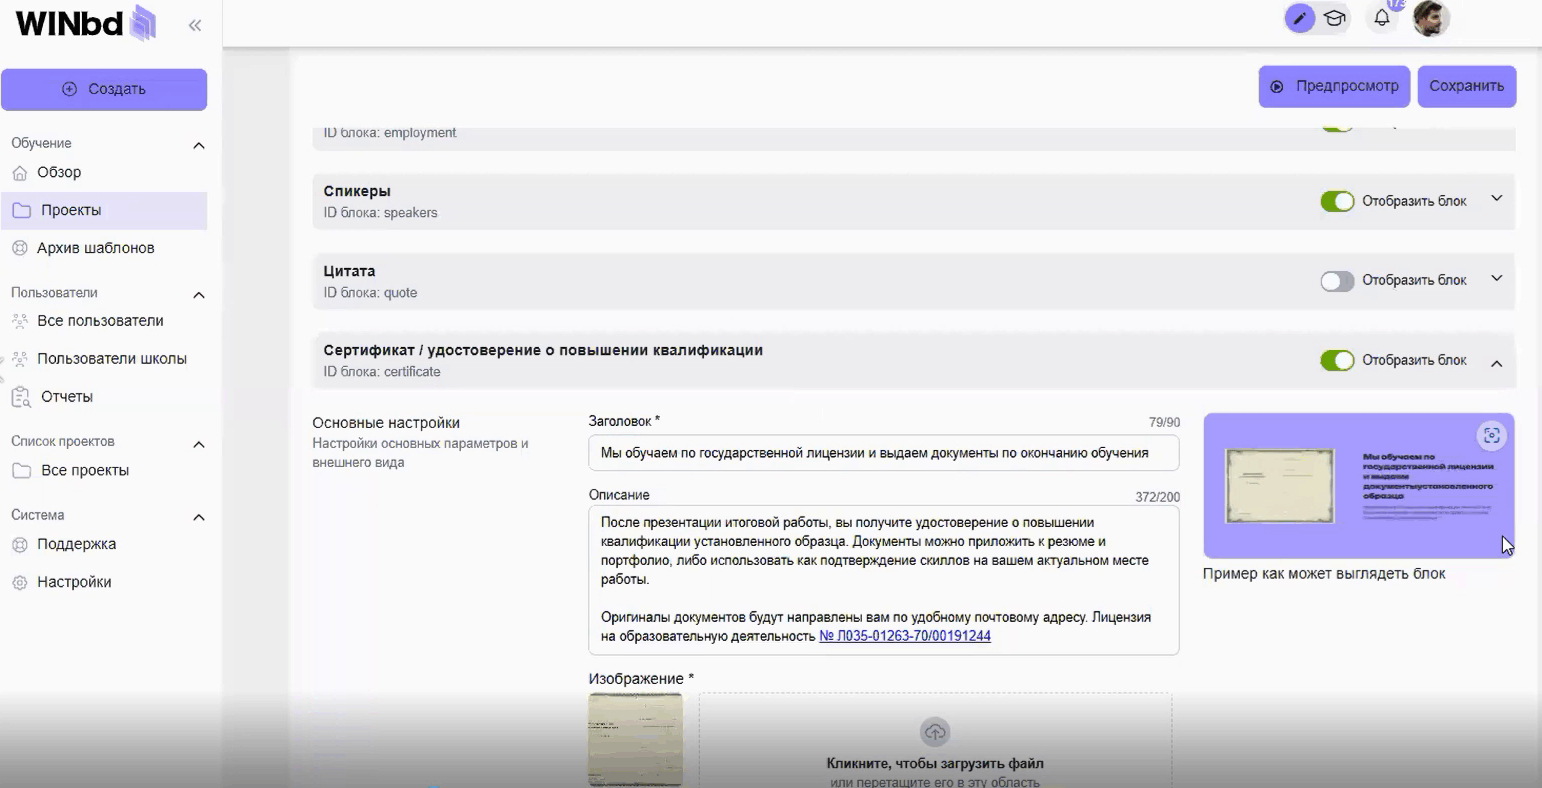This screenshot has height=788, width=1542.
Task: Click the folder icon beside Все проекты
Action: [x=21, y=471]
